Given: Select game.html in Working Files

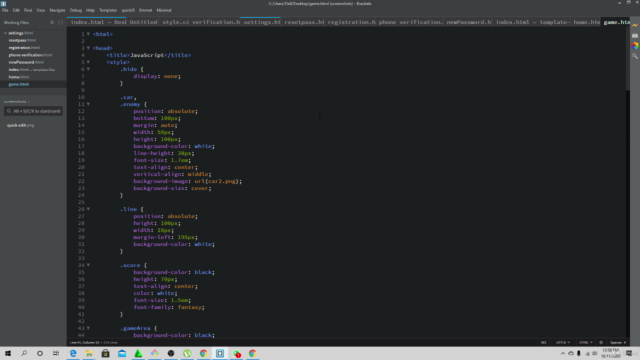Looking at the screenshot, I should click(x=19, y=84).
